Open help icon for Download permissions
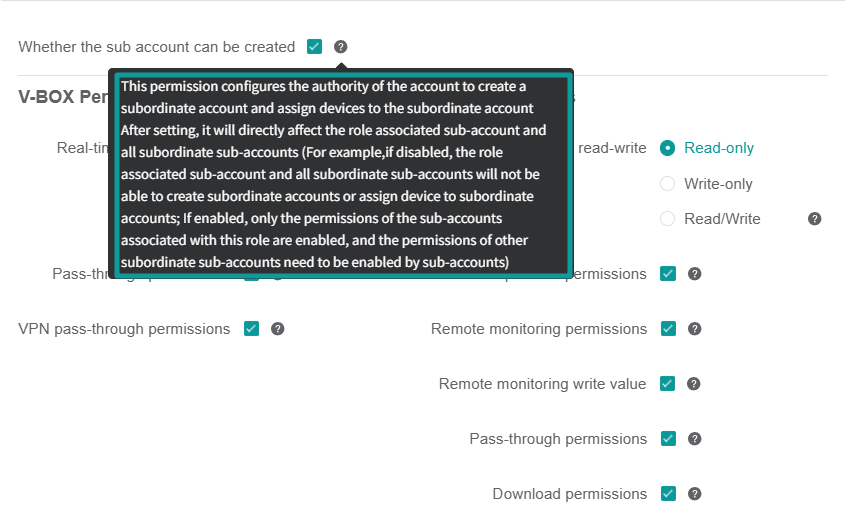The image size is (846, 525). pyautogui.click(x=694, y=494)
